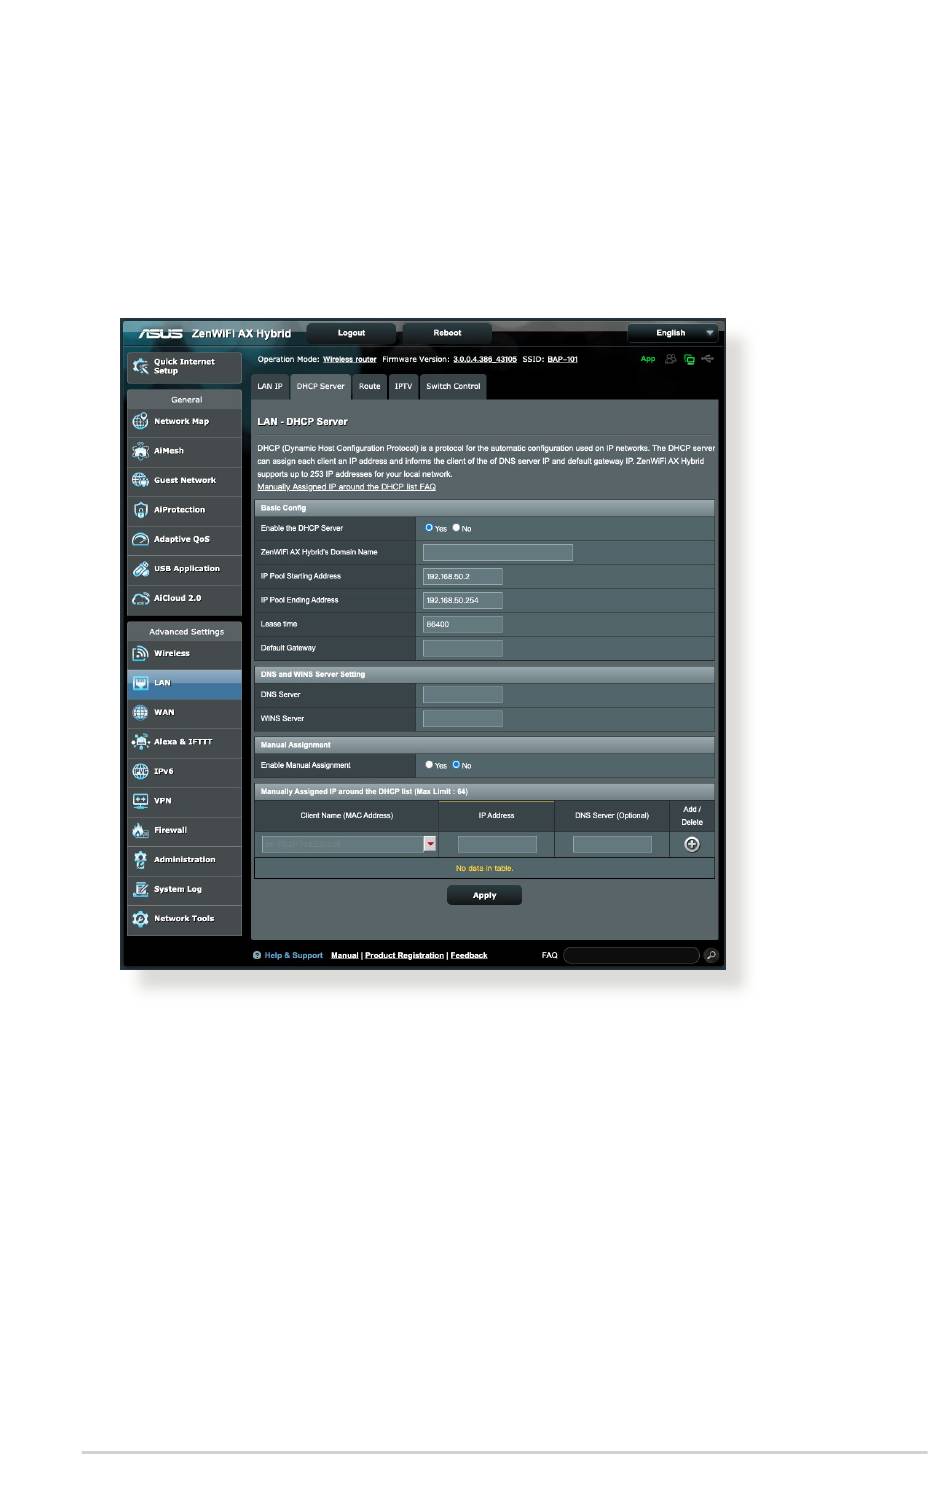Open the IPv6 sidebar icon
This screenshot has width=950, height=1485.
140,771
